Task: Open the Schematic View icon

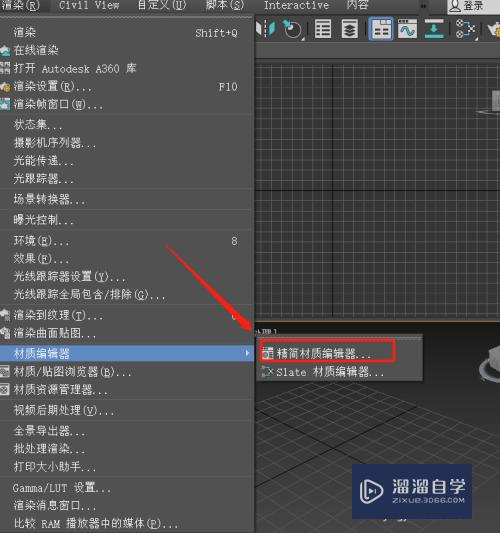Action: (x=465, y=29)
